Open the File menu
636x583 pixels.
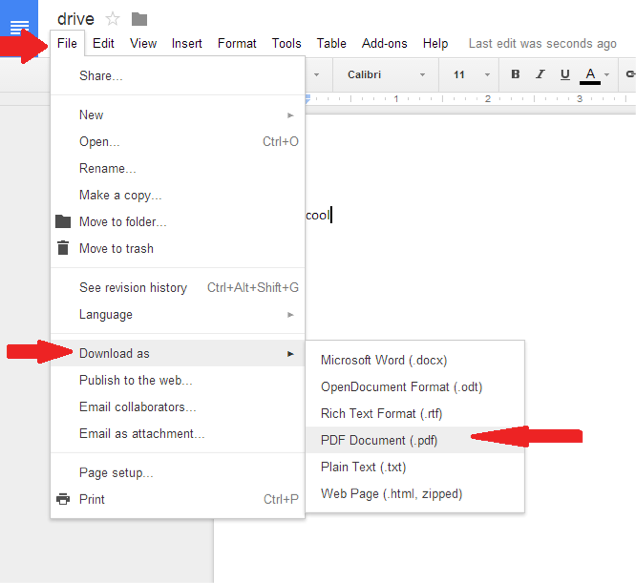[x=67, y=43]
